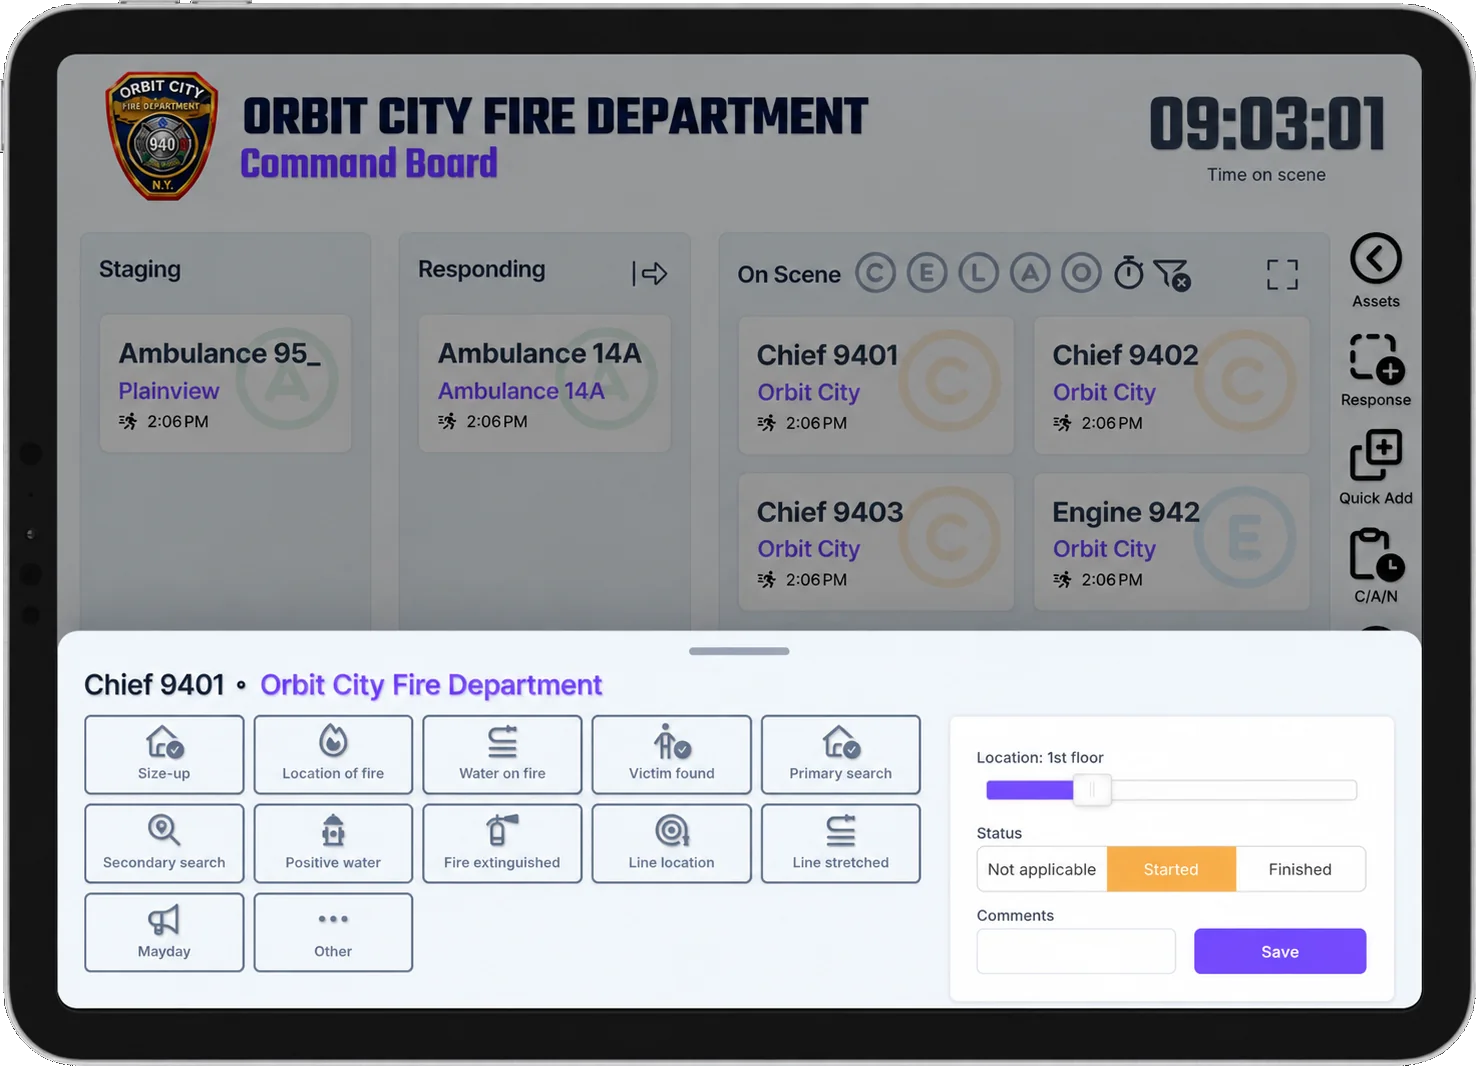The image size is (1476, 1066).
Task: Click the stopwatch timer icon in On Scene
Action: 1129,273
